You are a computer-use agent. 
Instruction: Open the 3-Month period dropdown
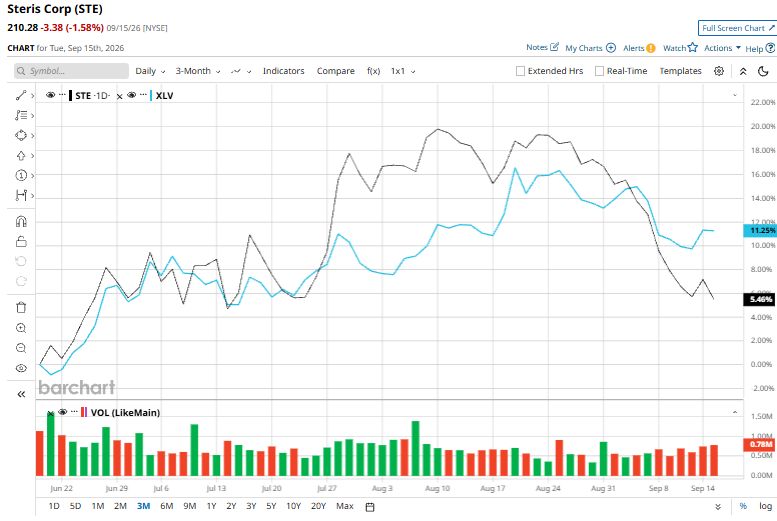[198, 71]
